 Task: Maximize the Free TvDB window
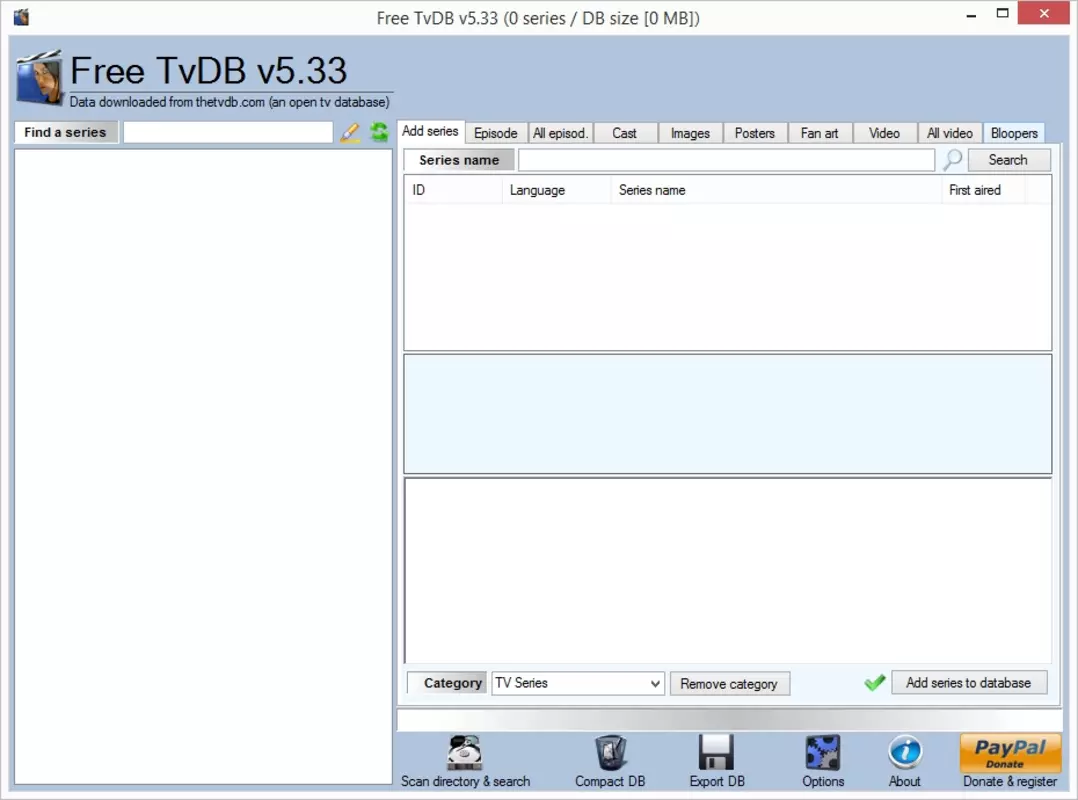1002,13
